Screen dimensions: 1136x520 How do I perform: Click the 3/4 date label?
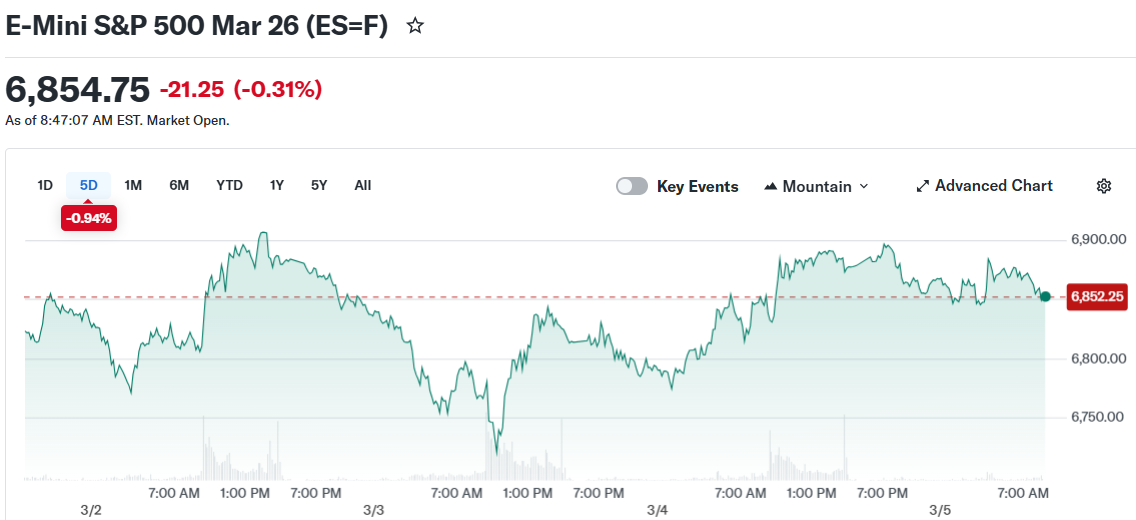[x=657, y=511]
